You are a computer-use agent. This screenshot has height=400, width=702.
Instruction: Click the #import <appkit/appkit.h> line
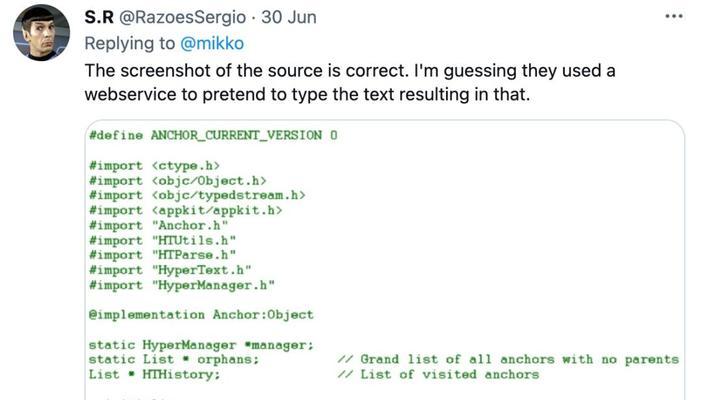click(186, 210)
